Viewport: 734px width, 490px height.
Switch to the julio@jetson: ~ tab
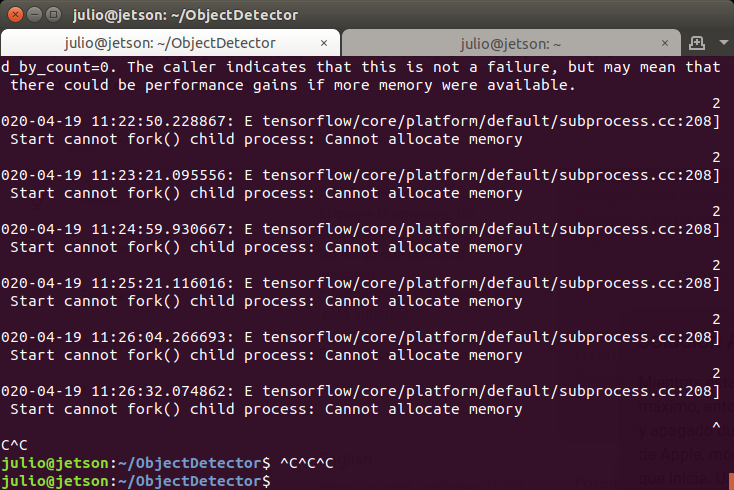tap(511, 44)
